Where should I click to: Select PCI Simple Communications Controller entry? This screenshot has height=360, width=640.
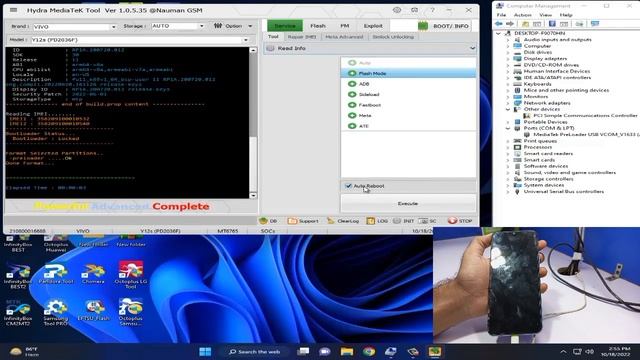(x=580, y=116)
